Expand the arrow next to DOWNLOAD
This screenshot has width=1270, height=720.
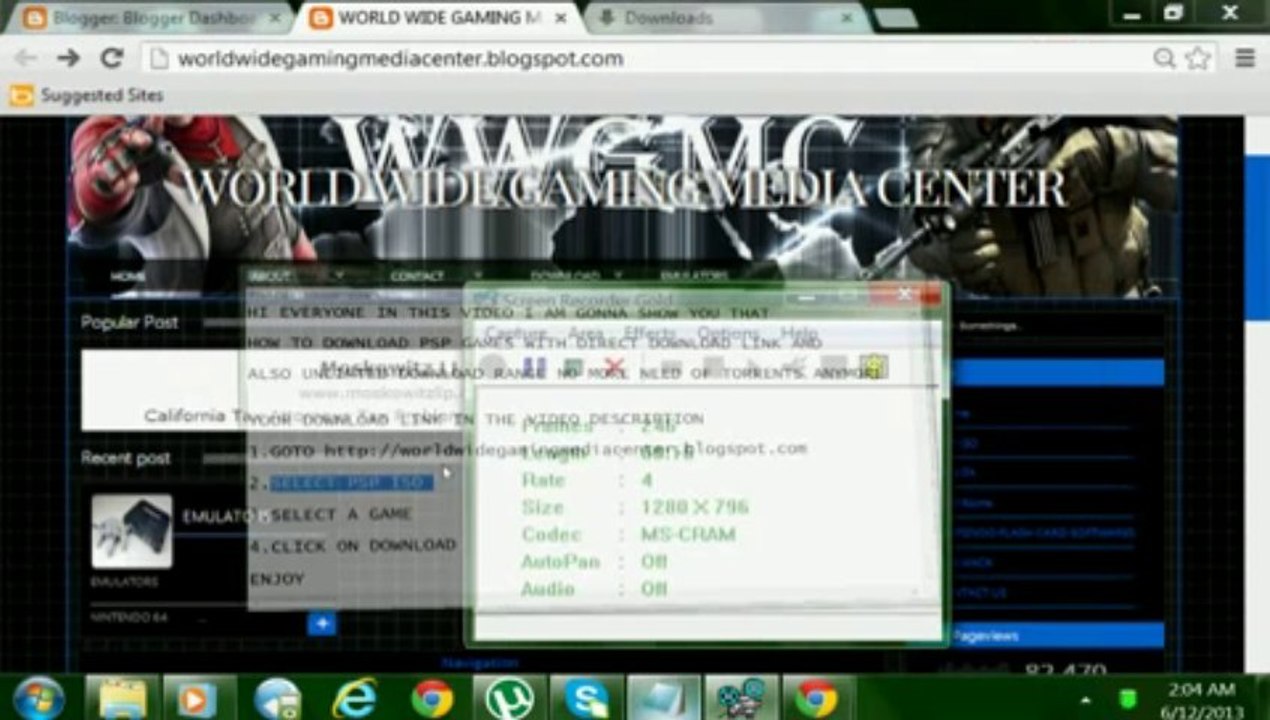click(618, 276)
